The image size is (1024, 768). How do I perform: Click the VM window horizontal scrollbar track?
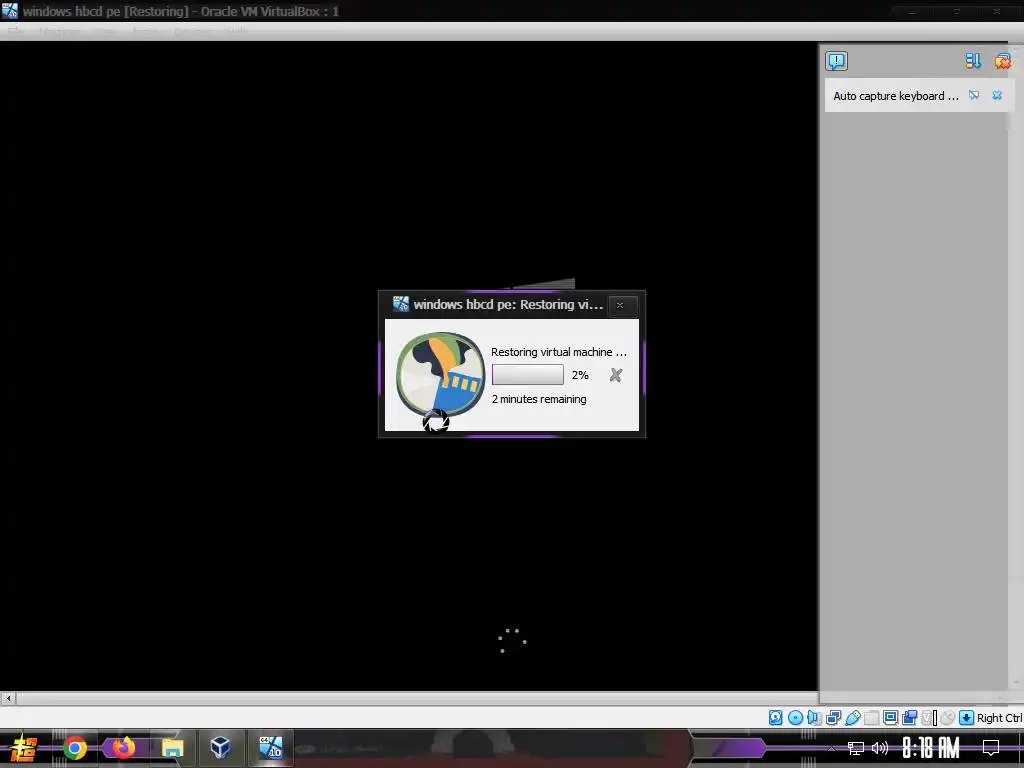pos(417,698)
